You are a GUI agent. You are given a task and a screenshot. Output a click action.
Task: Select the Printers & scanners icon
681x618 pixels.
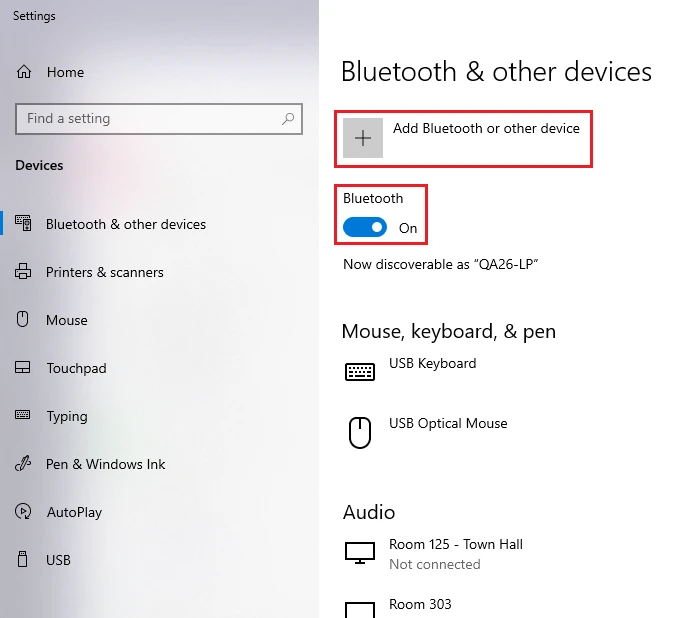coord(23,272)
